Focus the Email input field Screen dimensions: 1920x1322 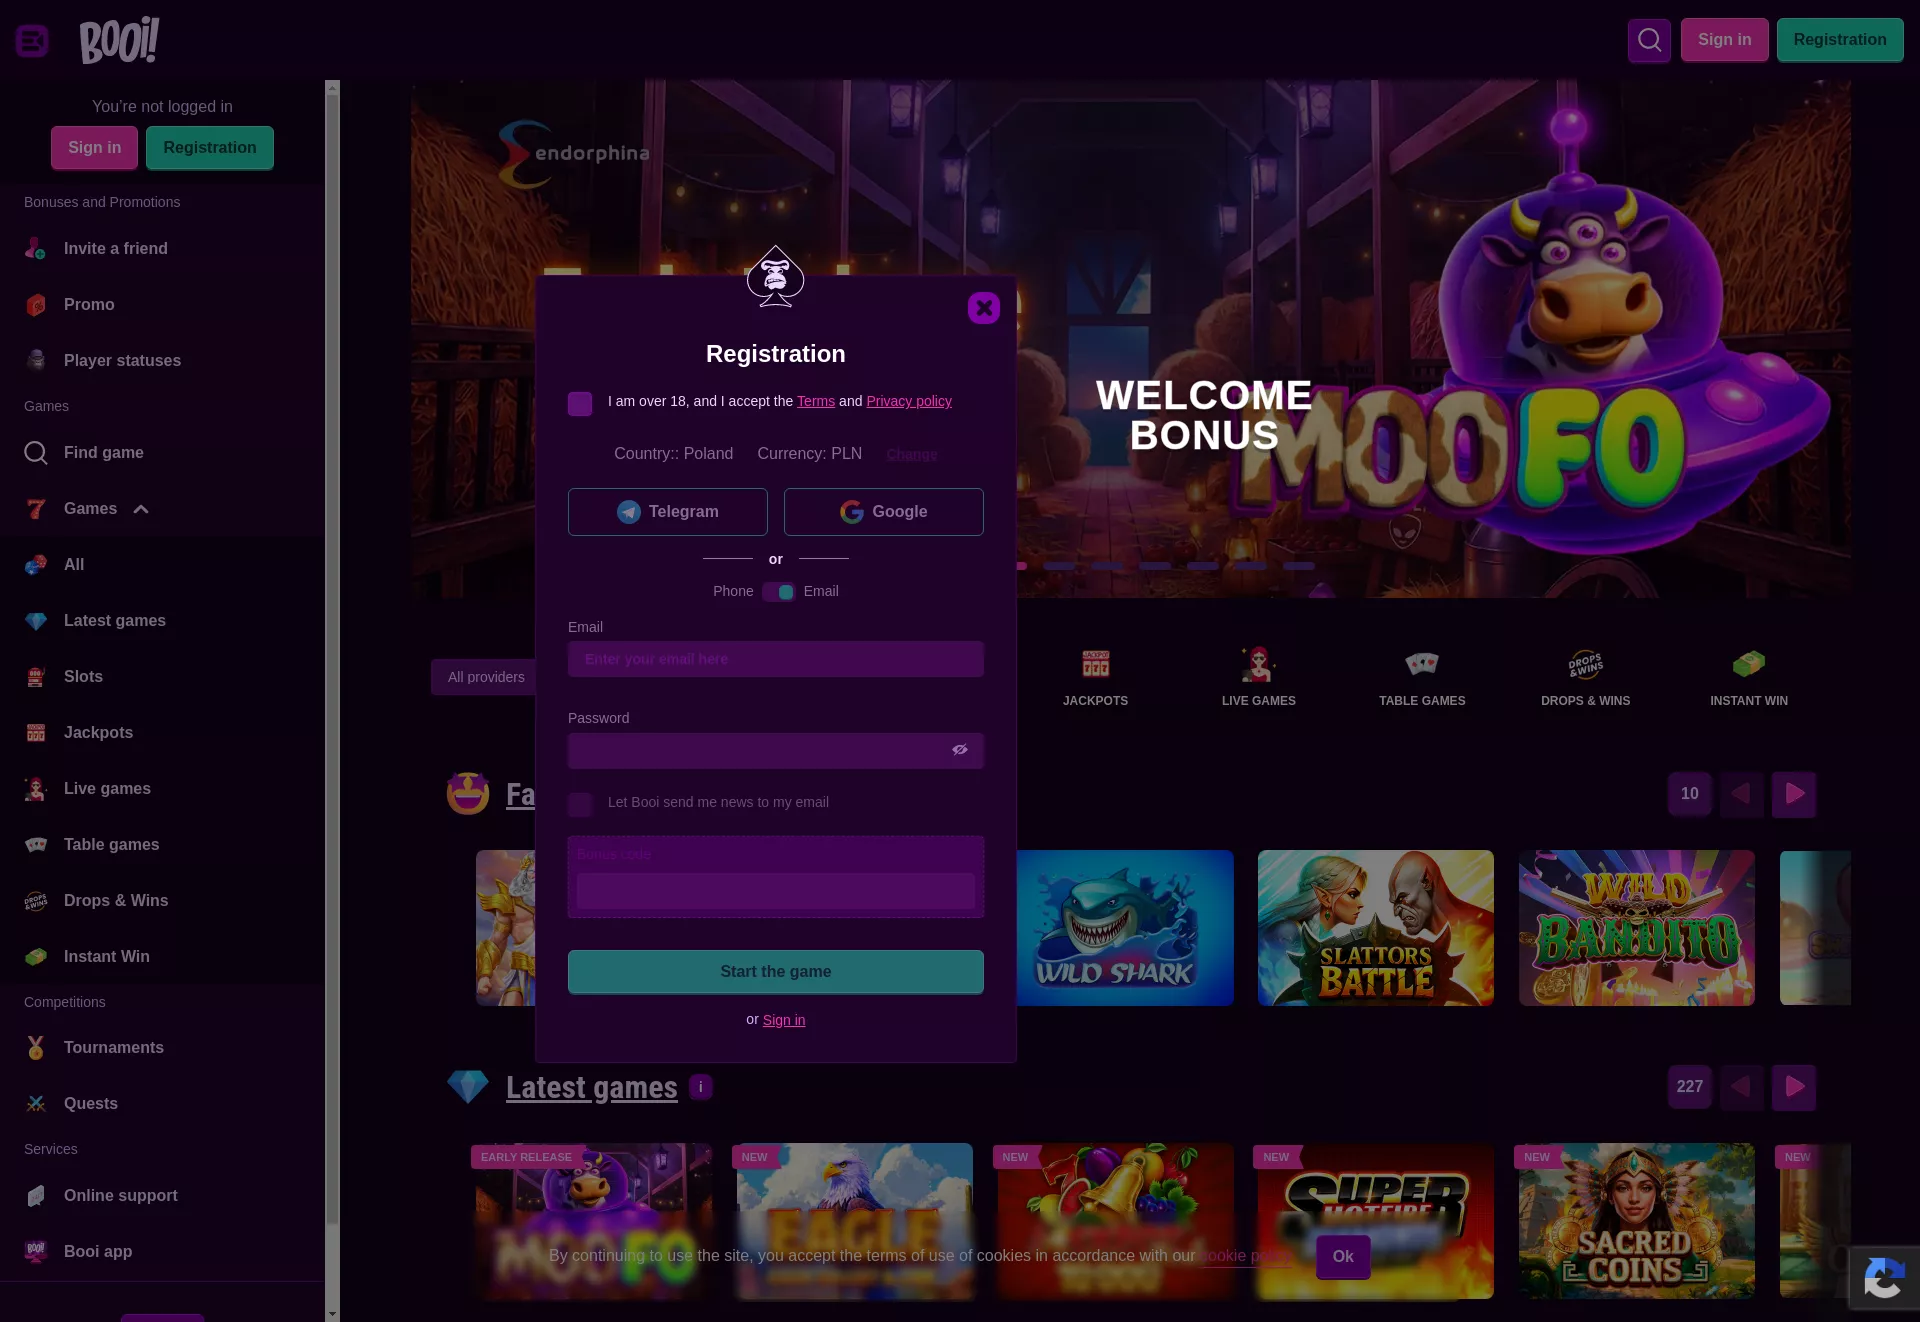tap(776, 659)
